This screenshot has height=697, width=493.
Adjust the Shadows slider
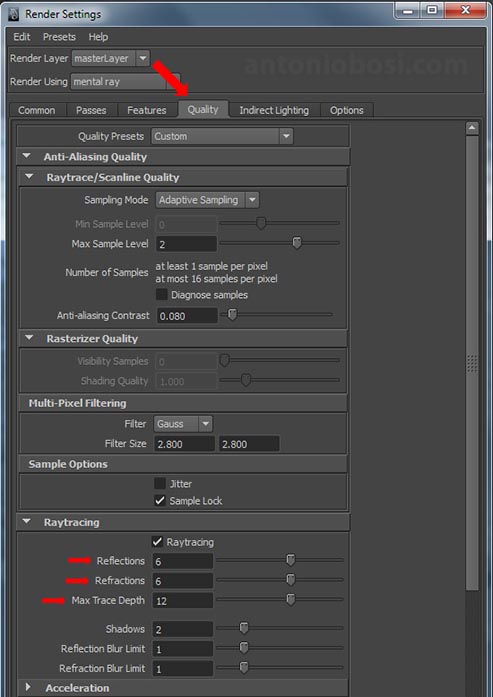click(x=244, y=628)
